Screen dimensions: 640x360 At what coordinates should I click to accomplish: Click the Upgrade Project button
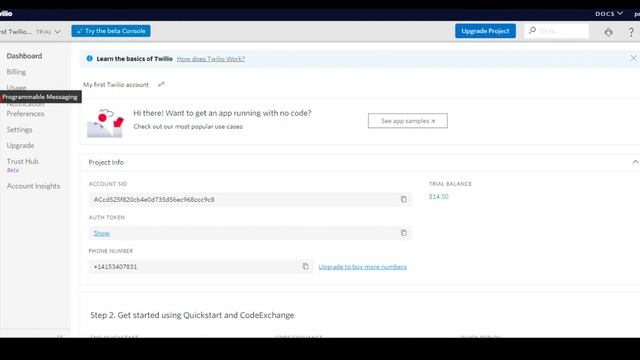485,31
